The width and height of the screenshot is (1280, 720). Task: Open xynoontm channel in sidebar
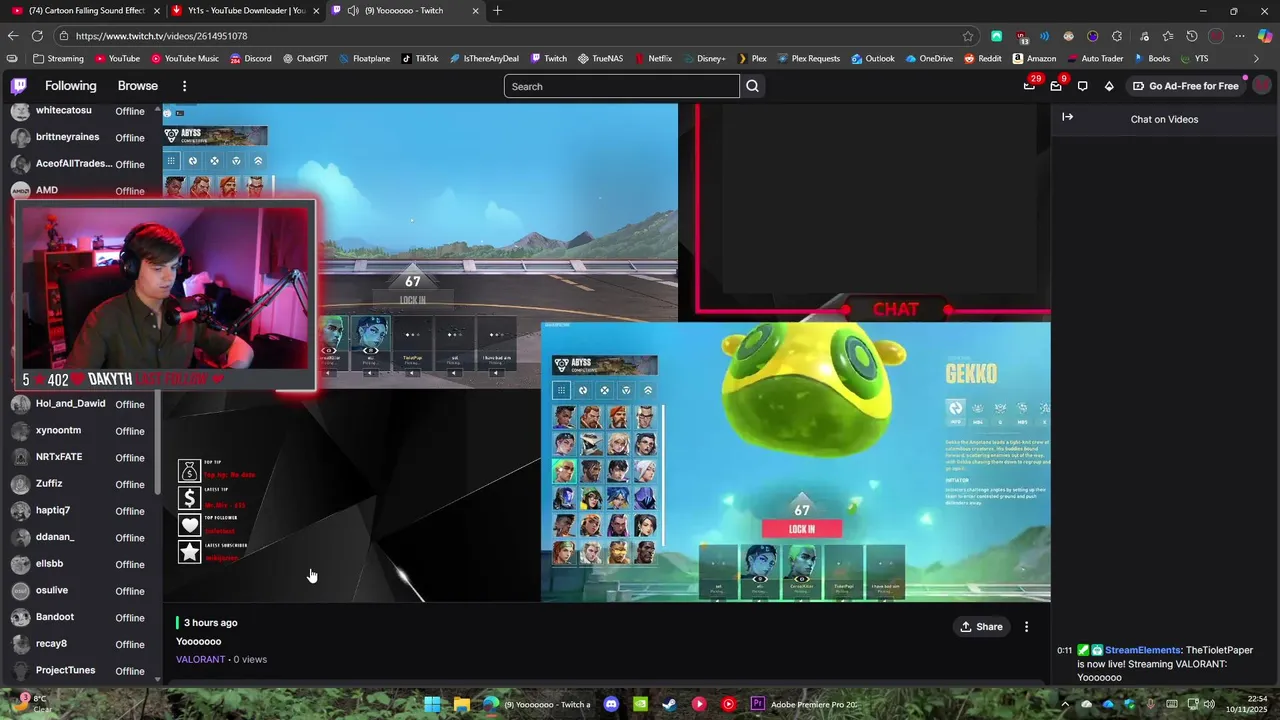[80, 430]
